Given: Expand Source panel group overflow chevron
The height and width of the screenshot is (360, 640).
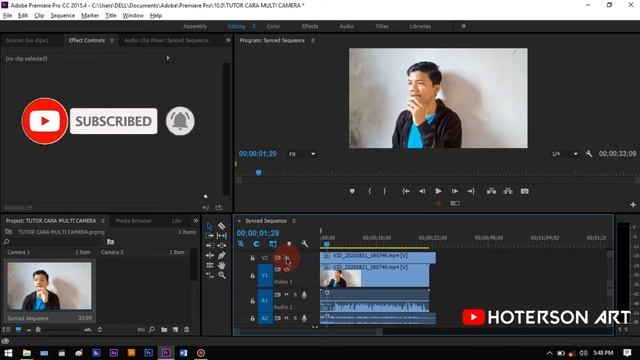Looking at the screenshot, I should [228, 40].
